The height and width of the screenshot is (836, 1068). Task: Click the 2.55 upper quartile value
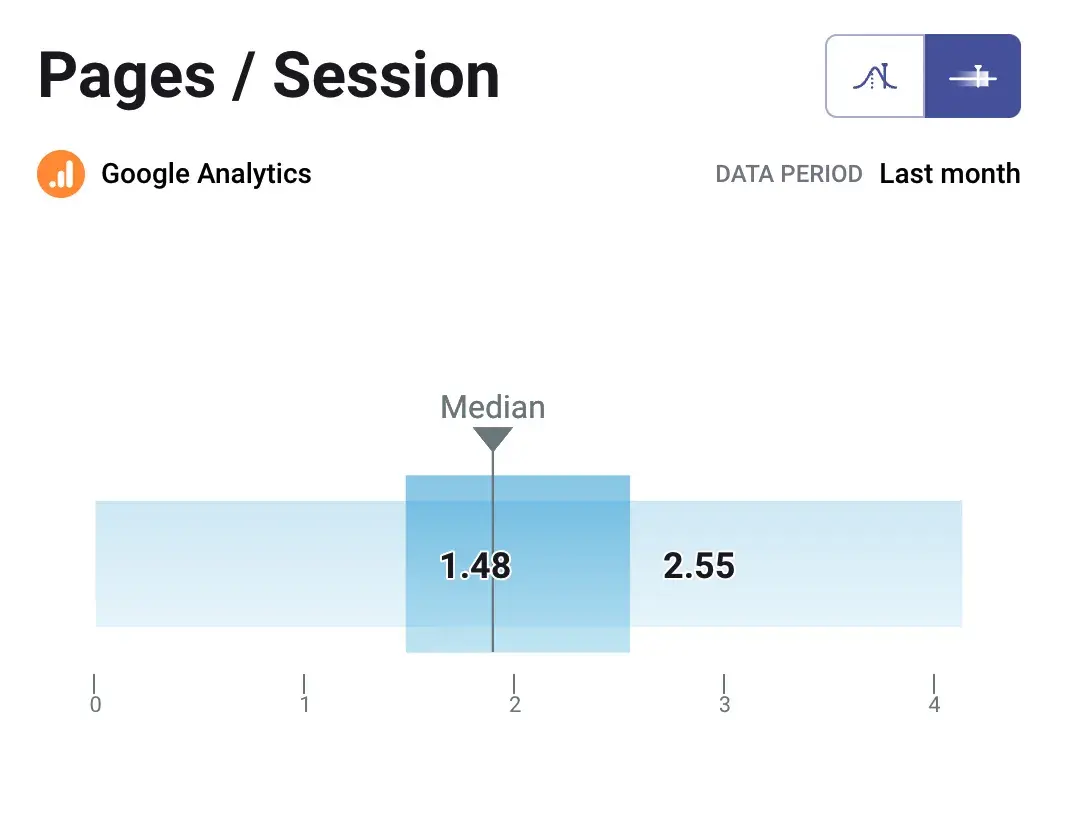699,566
